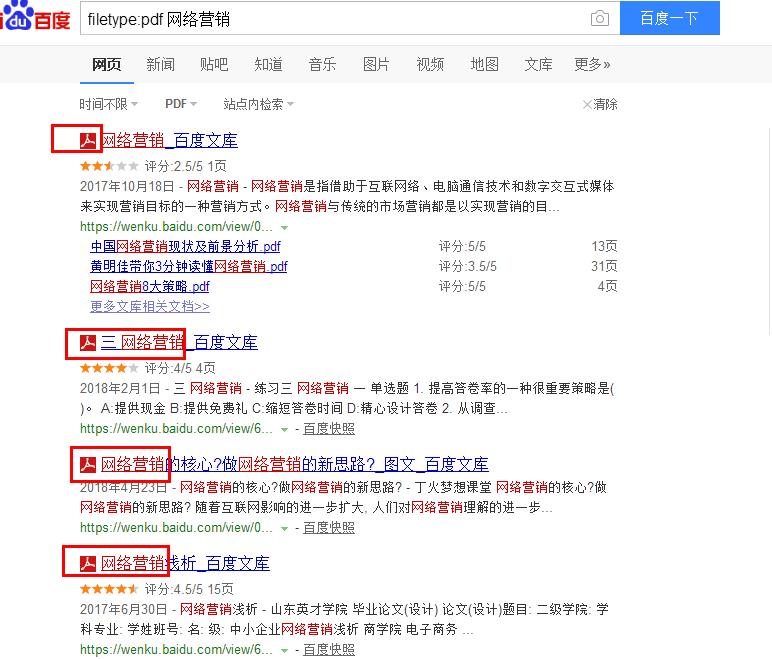Click PDF icon beside first result 网络营销_百度文库
This screenshot has width=772, height=659.
click(88, 140)
